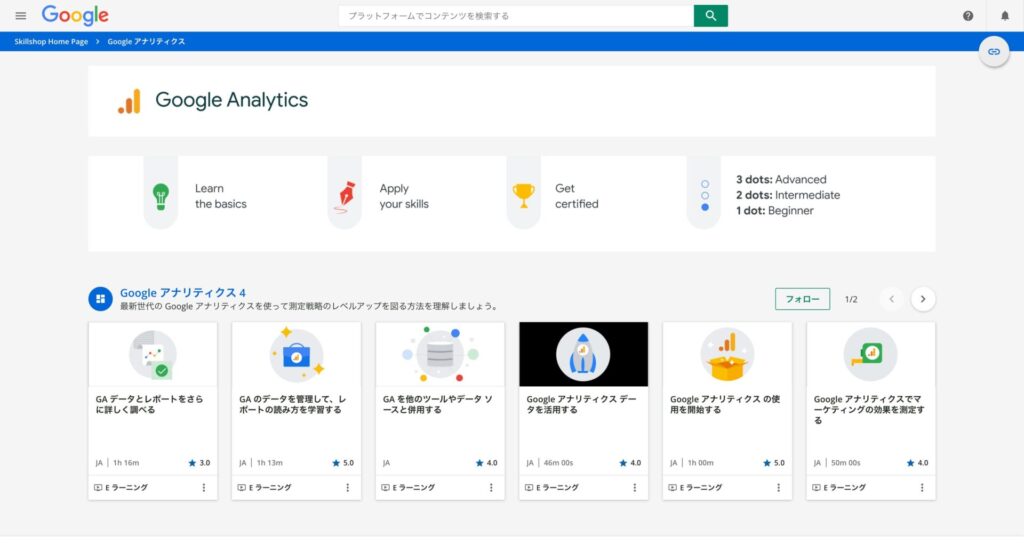Open options menu for GA データとレポート course
The image size is (1024, 551).
click(x=204, y=487)
